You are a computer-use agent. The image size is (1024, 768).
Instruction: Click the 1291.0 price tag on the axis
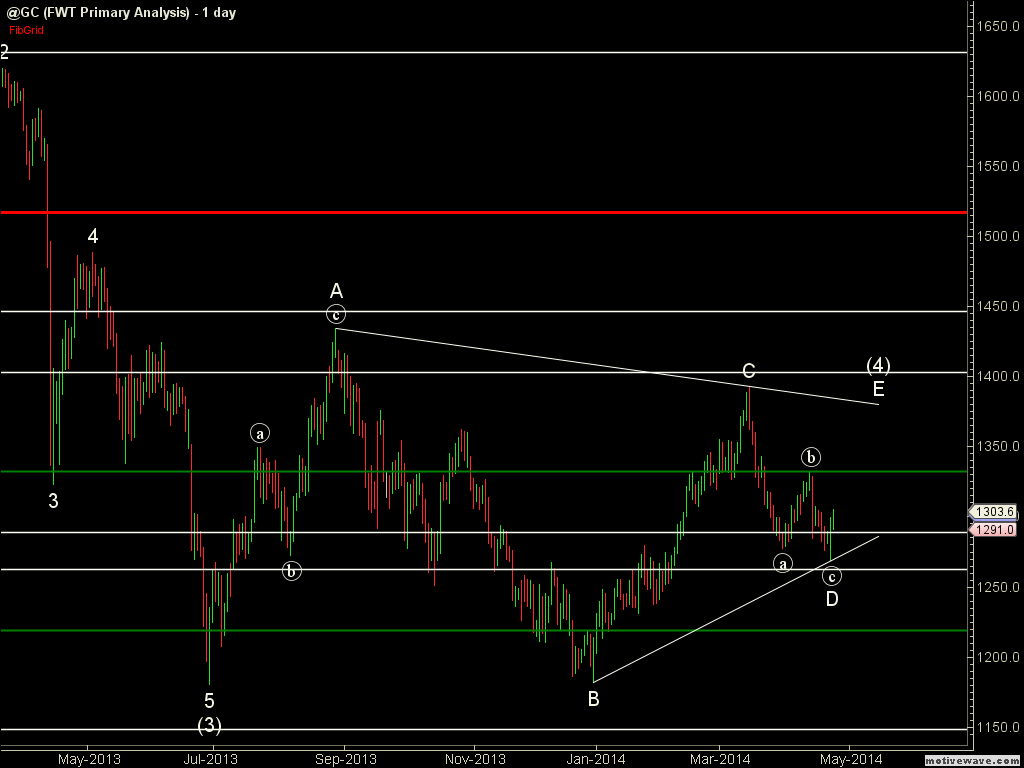[x=994, y=530]
